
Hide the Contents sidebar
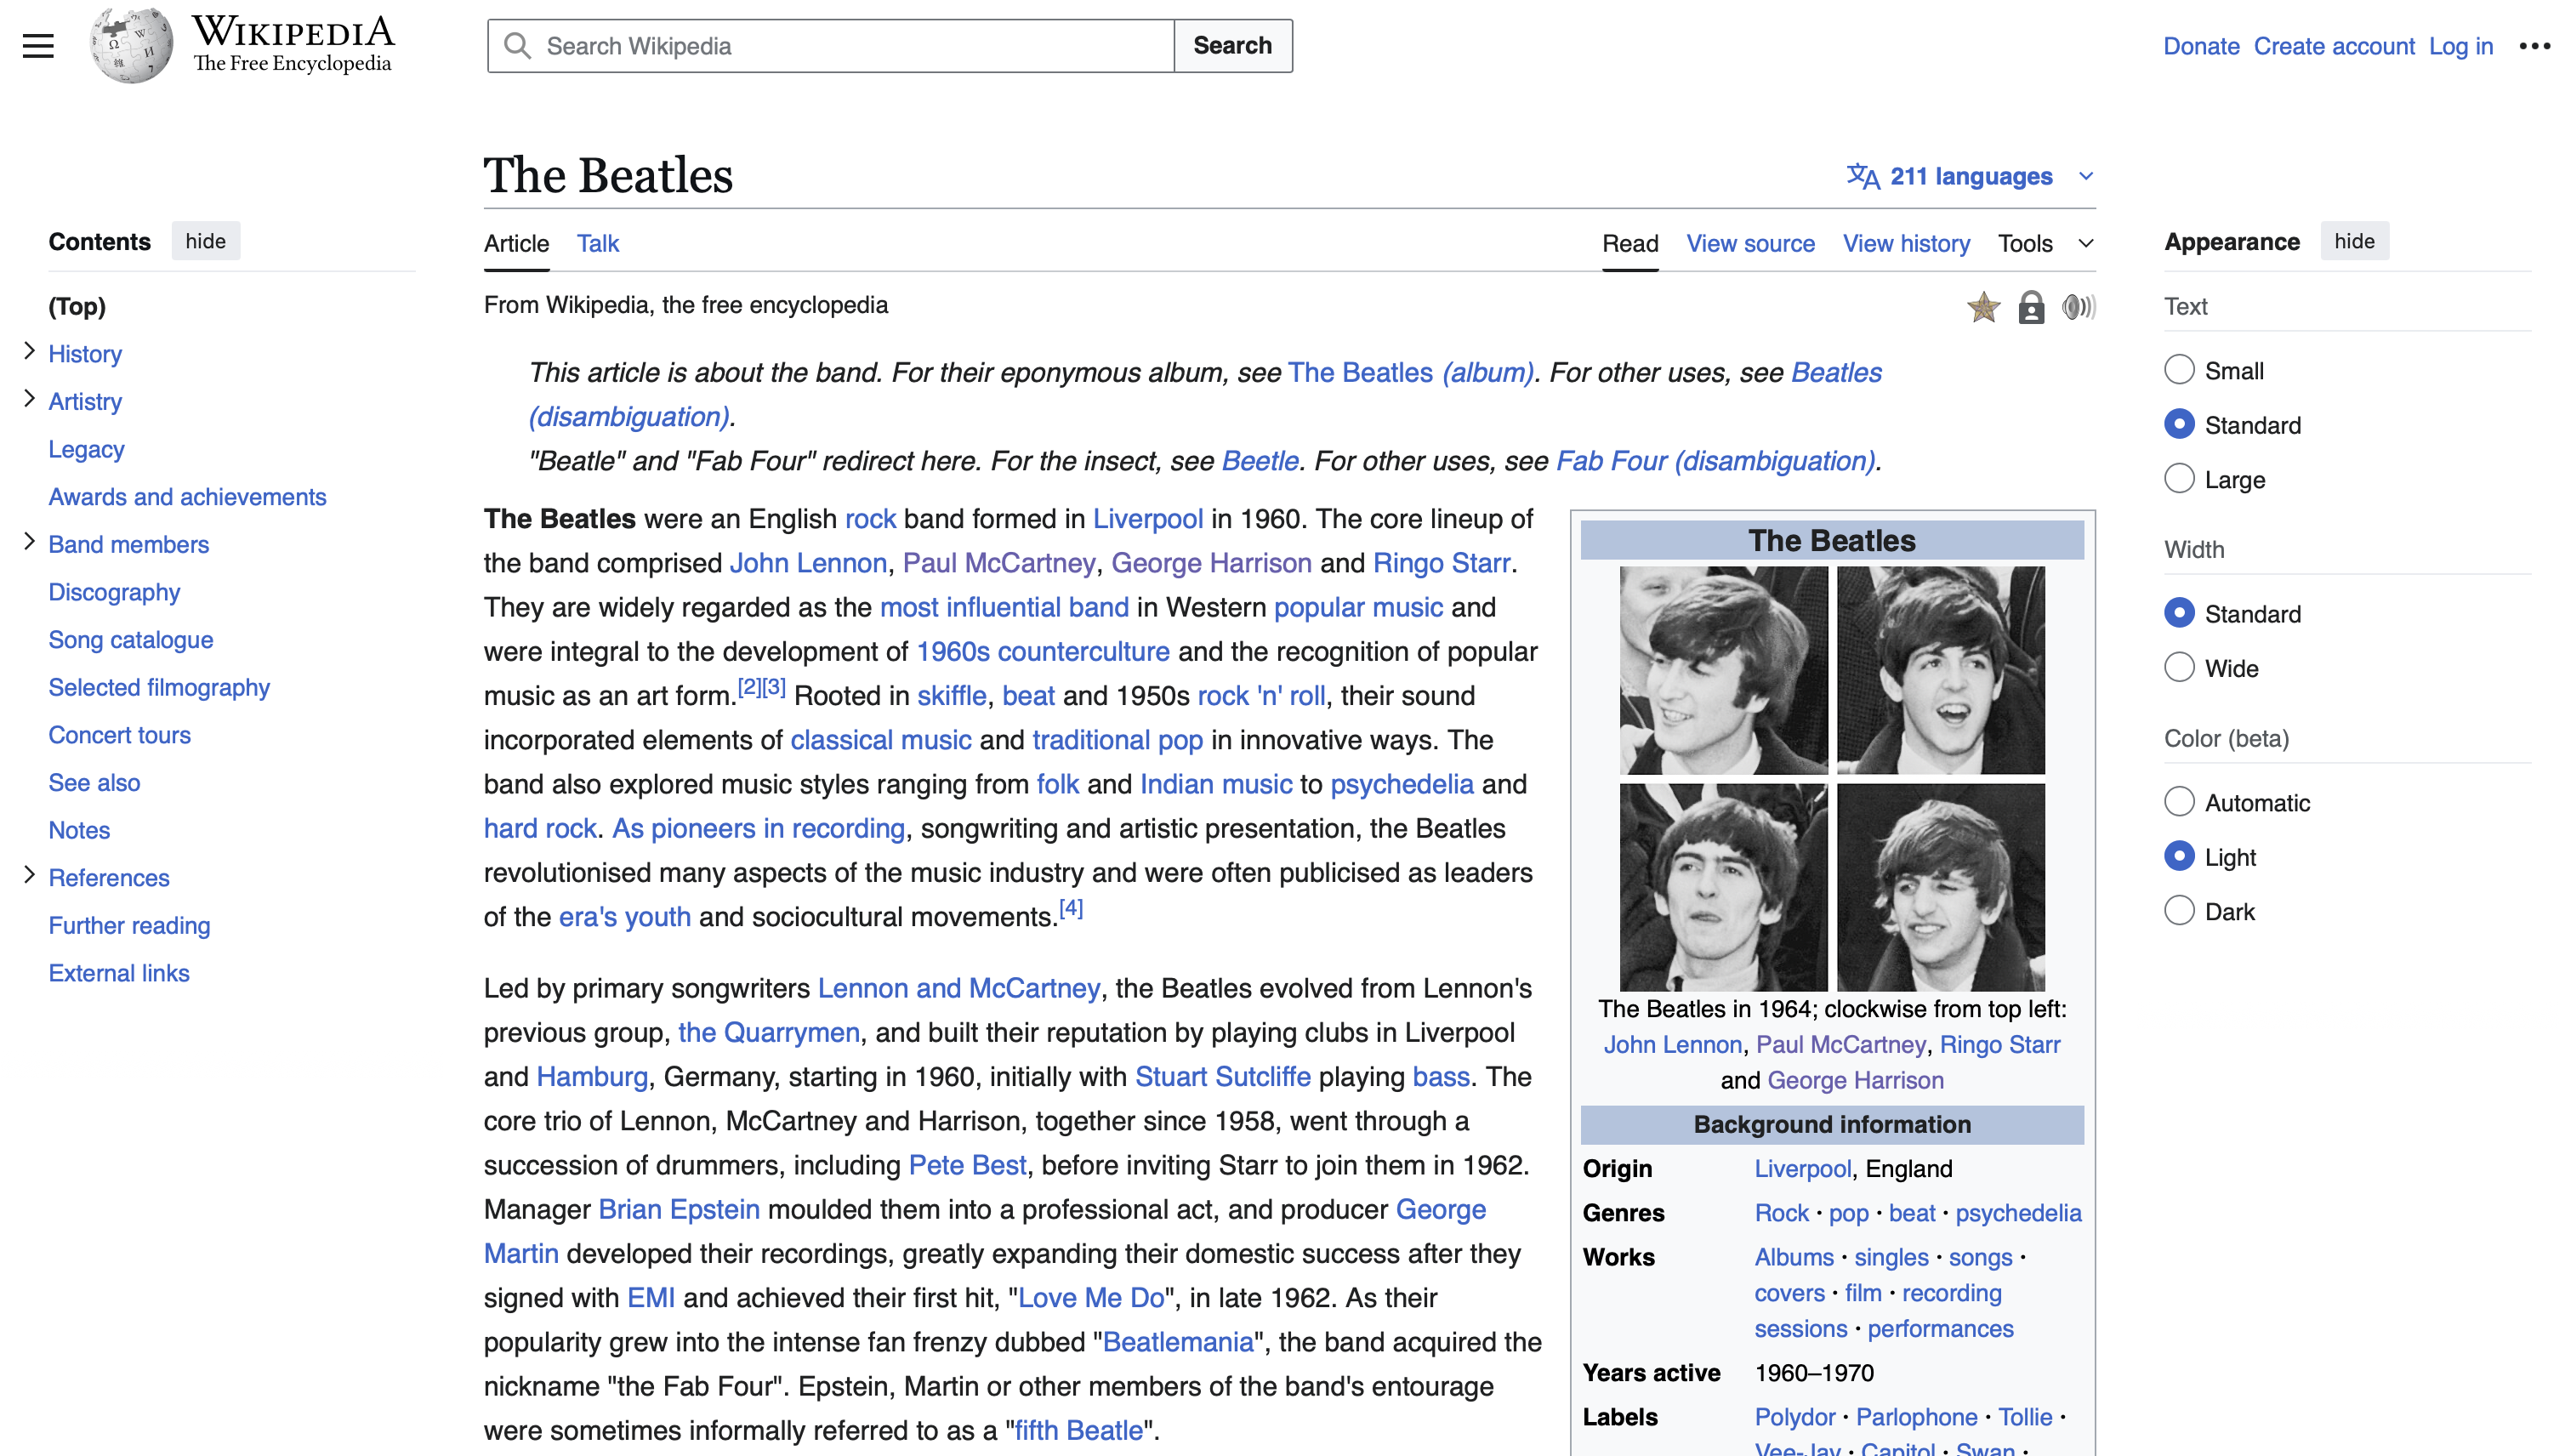click(x=206, y=240)
